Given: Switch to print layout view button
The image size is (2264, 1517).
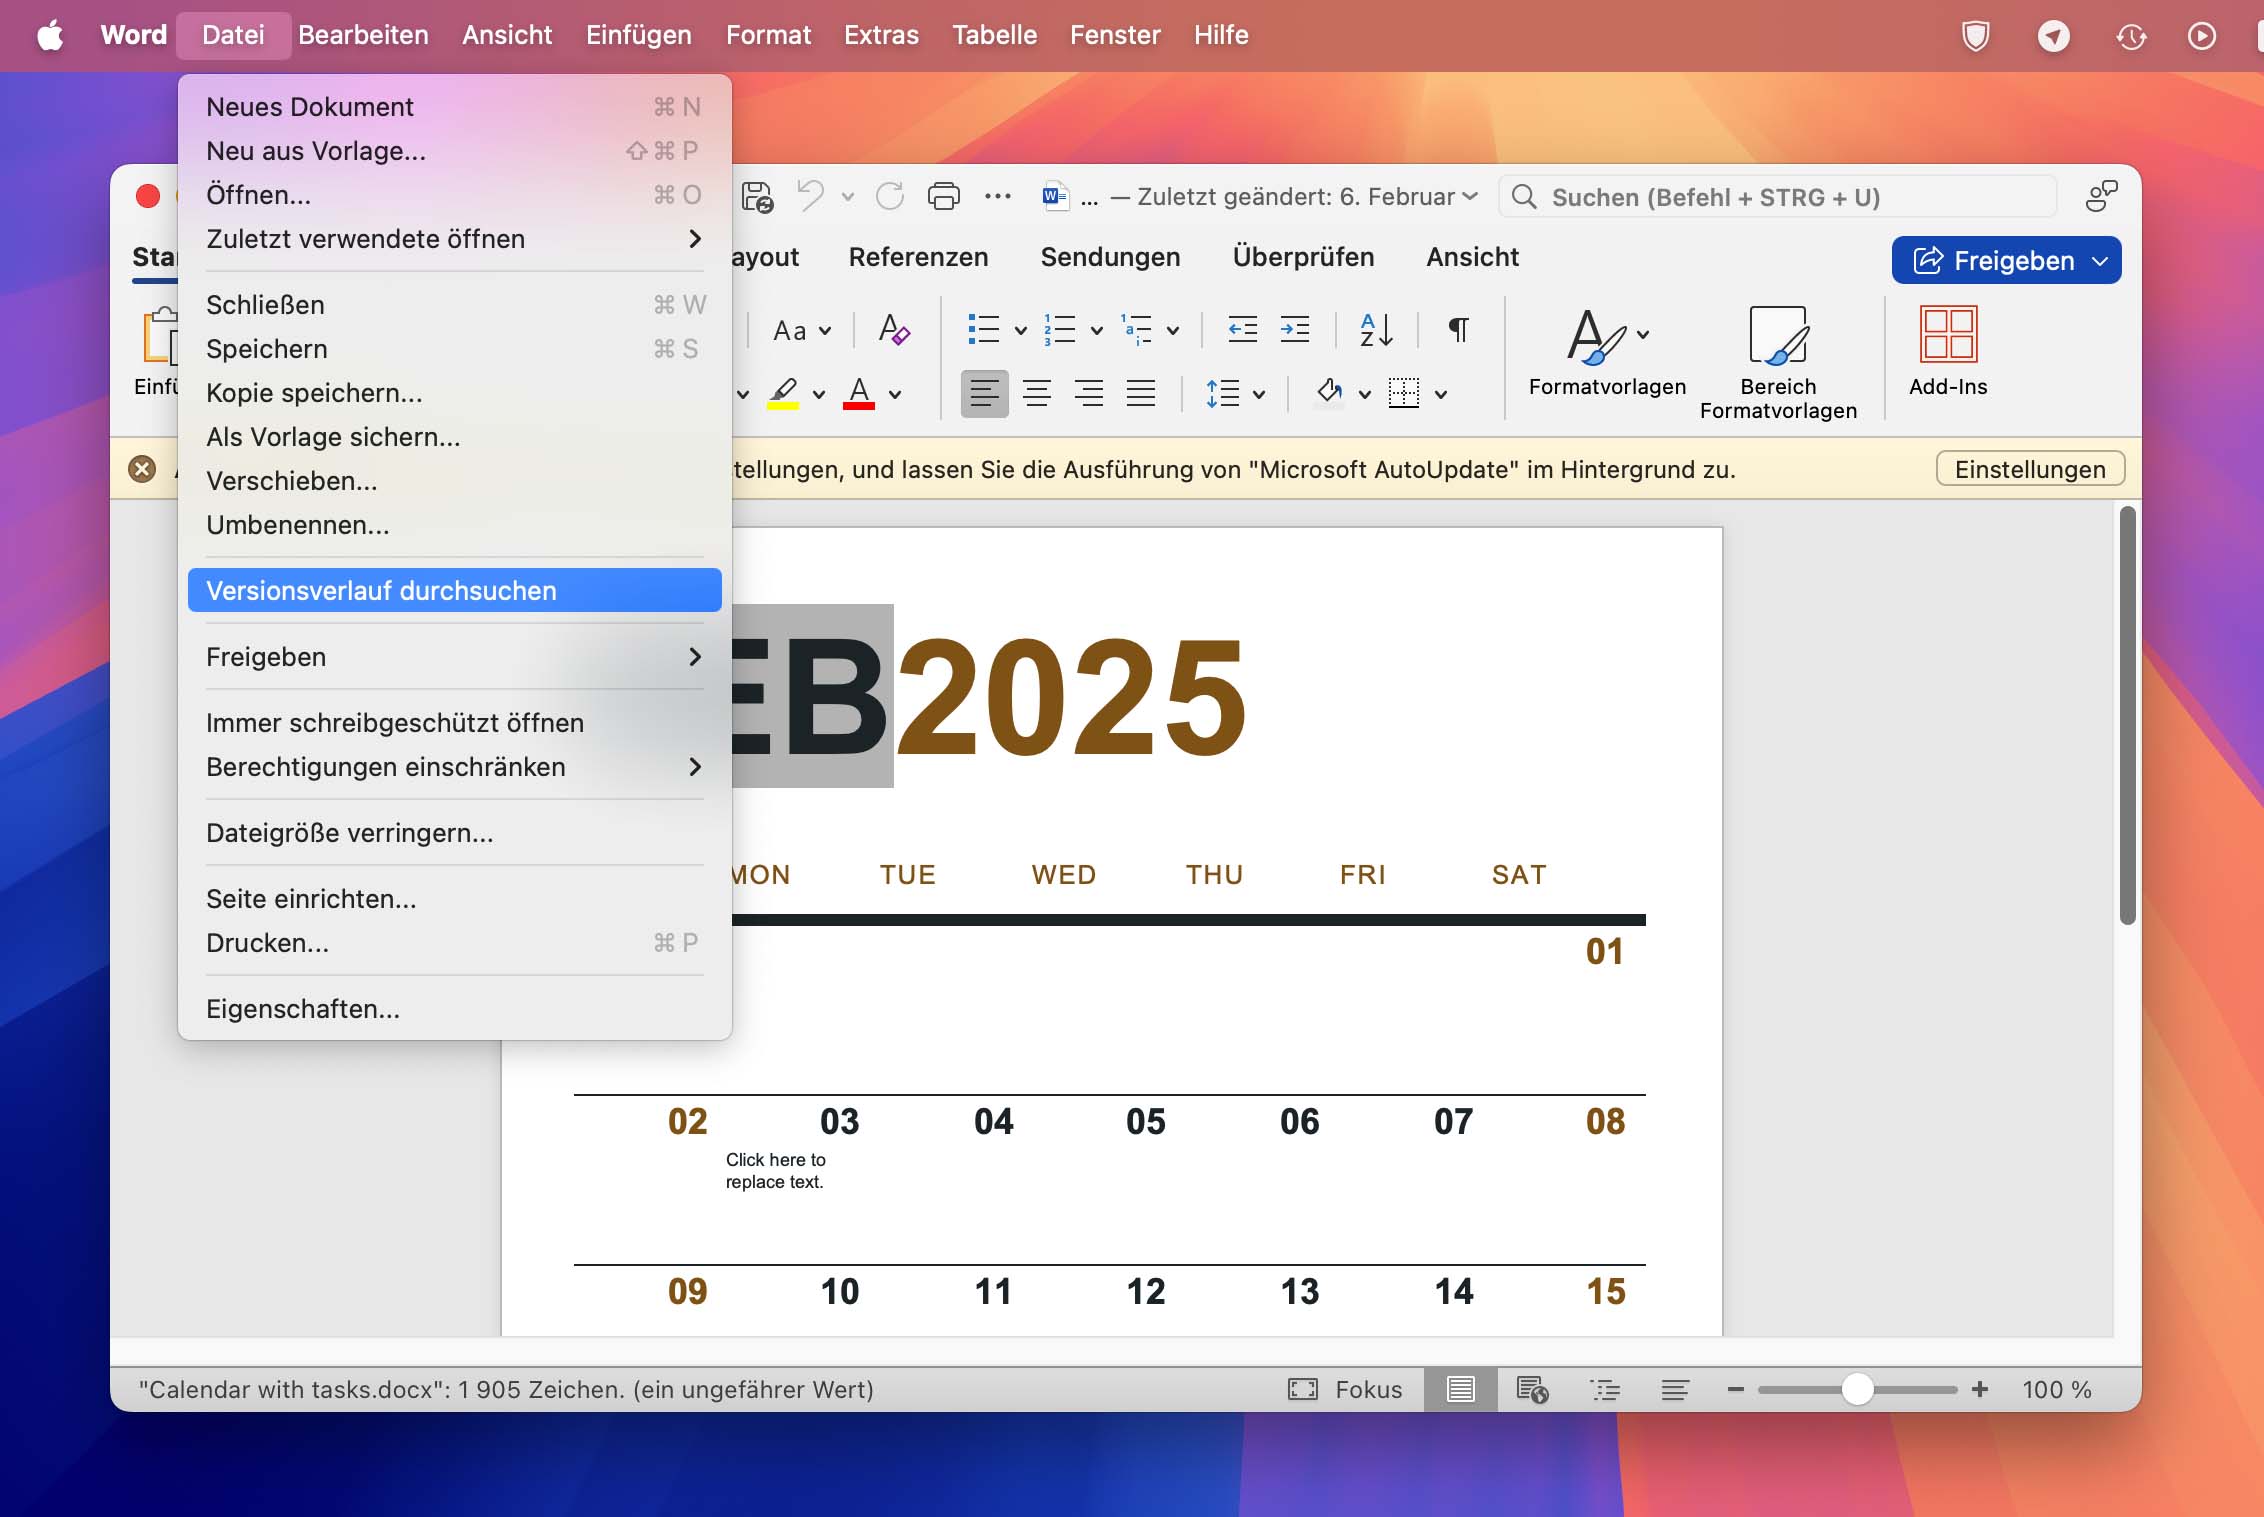Looking at the screenshot, I should pos(1461,1389).
